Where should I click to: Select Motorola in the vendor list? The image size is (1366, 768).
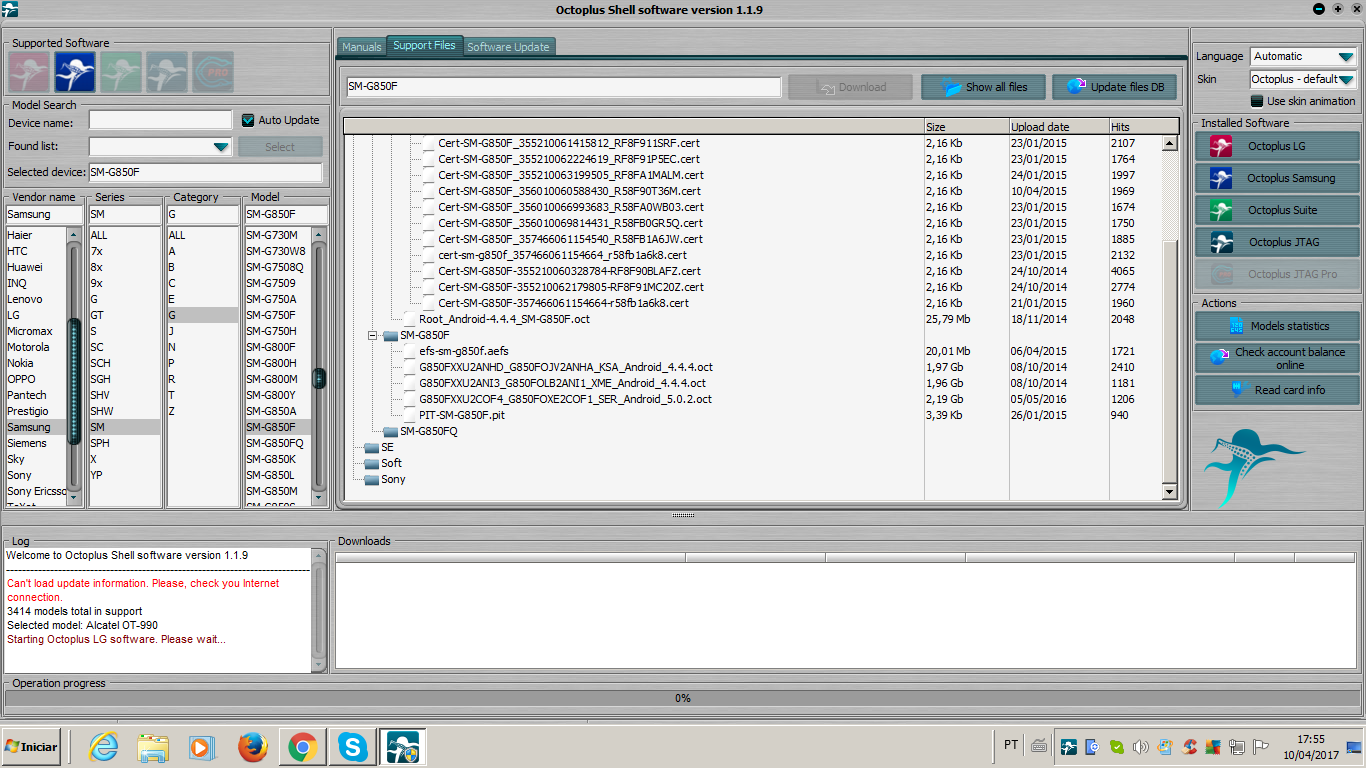[36, 347]
